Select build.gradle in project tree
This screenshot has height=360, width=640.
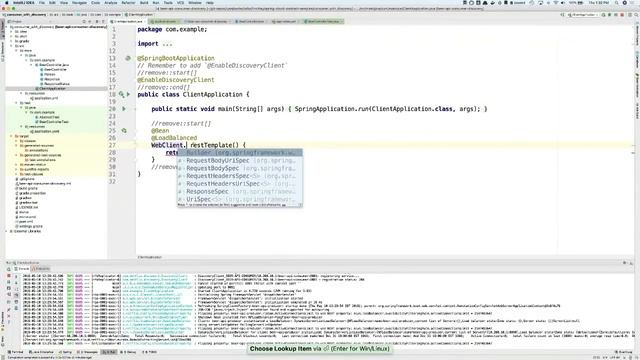(29, 188)
